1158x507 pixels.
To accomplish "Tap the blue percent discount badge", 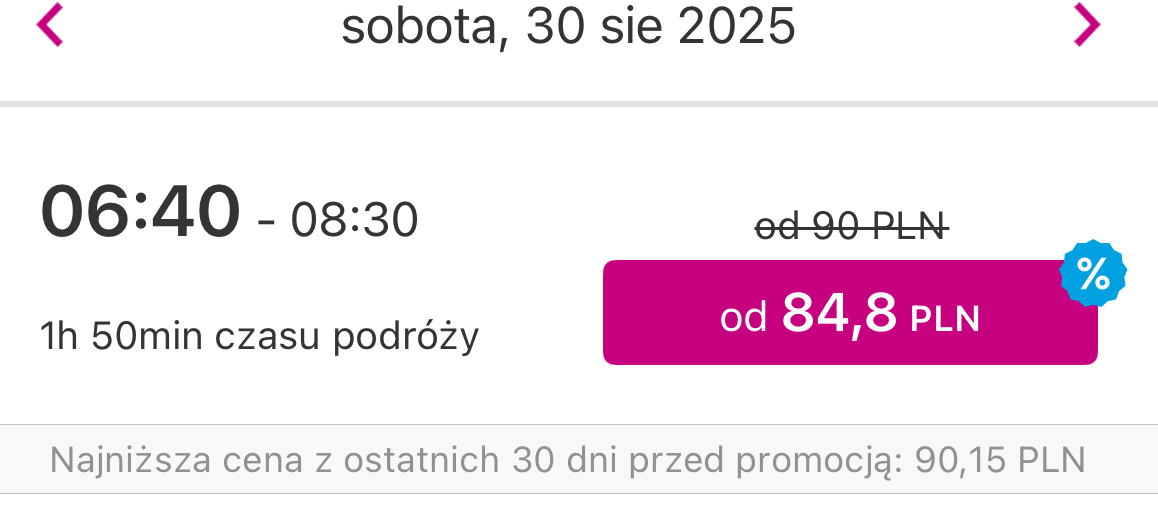I will (x=1093, y=274).
